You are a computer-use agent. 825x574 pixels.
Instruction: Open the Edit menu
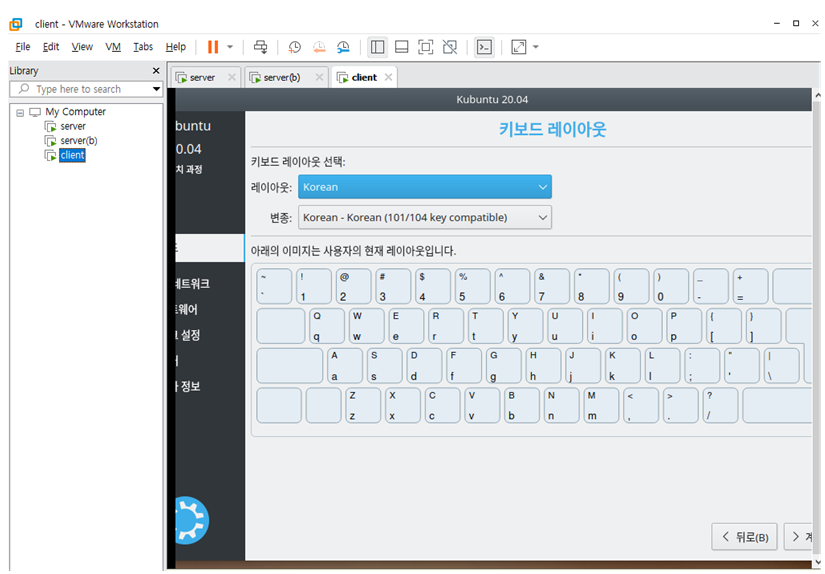point(51,47)
